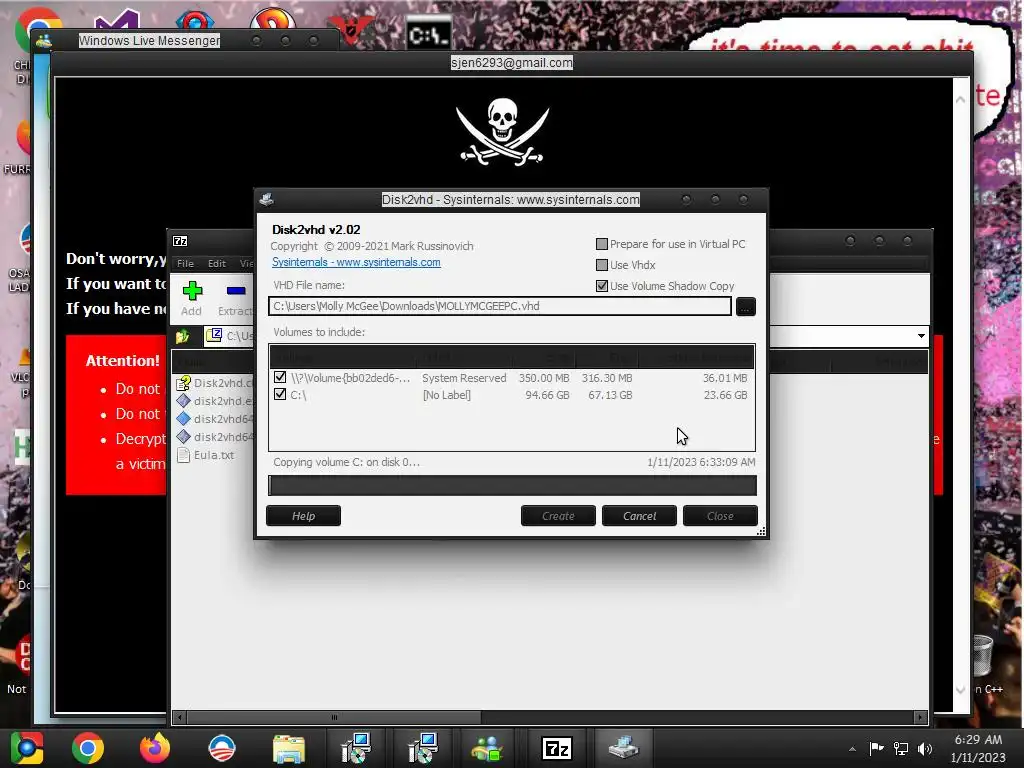This screenshot has height=768, width=1024.
Task: Click the '350.00 MB' size cell
Action: coord(544,378)
